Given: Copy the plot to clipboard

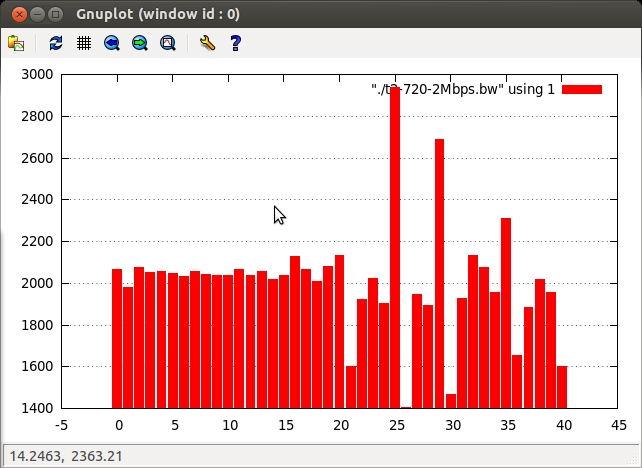Looking at the screenshot, I should pos(16,43).
